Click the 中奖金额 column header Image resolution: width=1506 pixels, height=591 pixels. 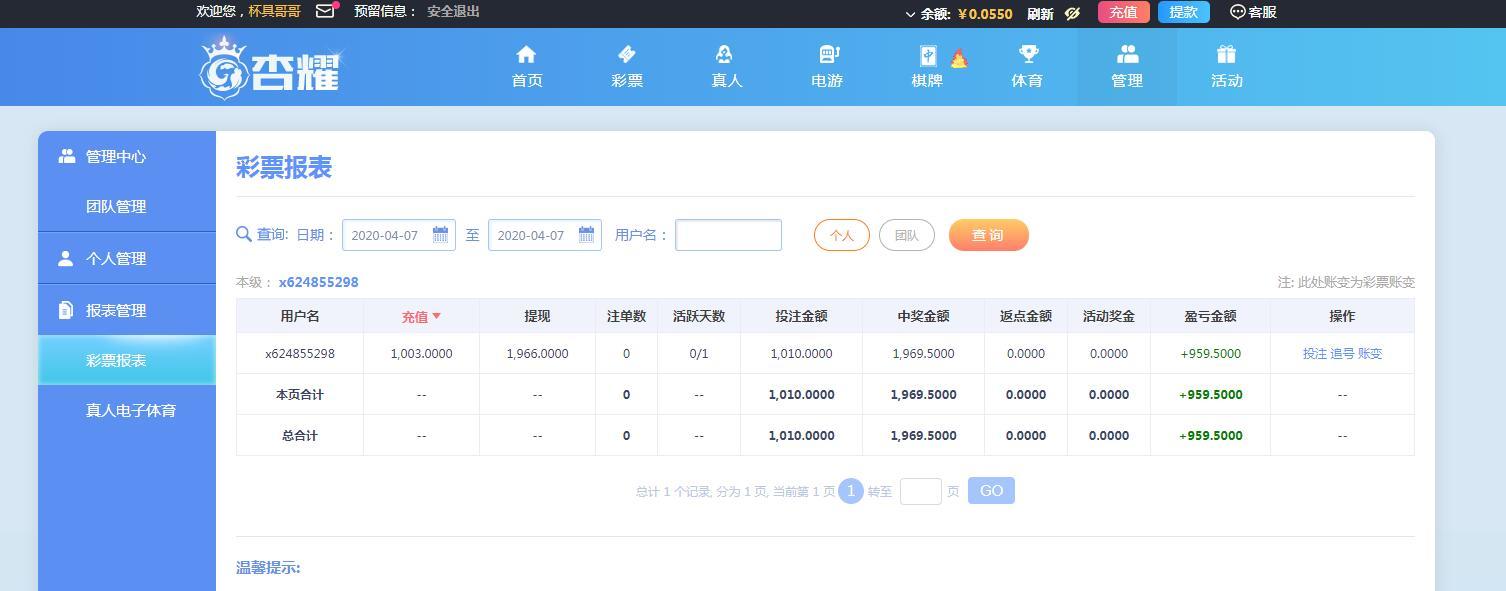pos(923,316)
